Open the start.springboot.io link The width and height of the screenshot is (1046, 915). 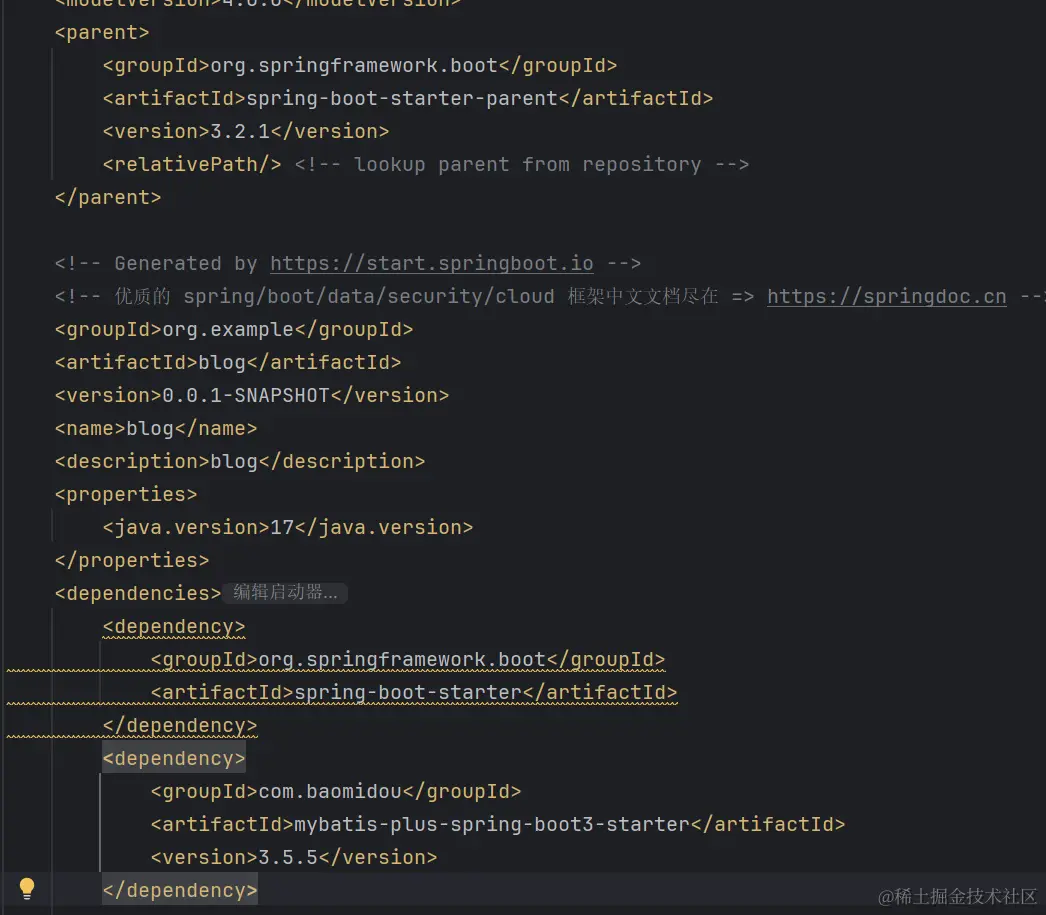coord(431,264)
